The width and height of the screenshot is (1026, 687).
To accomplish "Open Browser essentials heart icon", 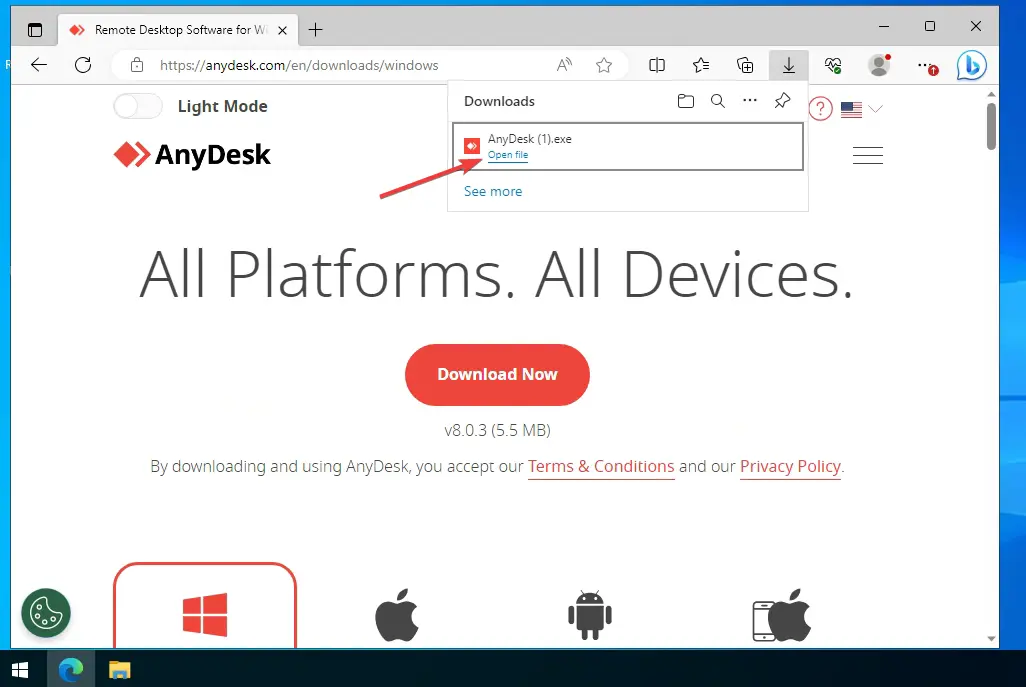I will pos(832,65).
